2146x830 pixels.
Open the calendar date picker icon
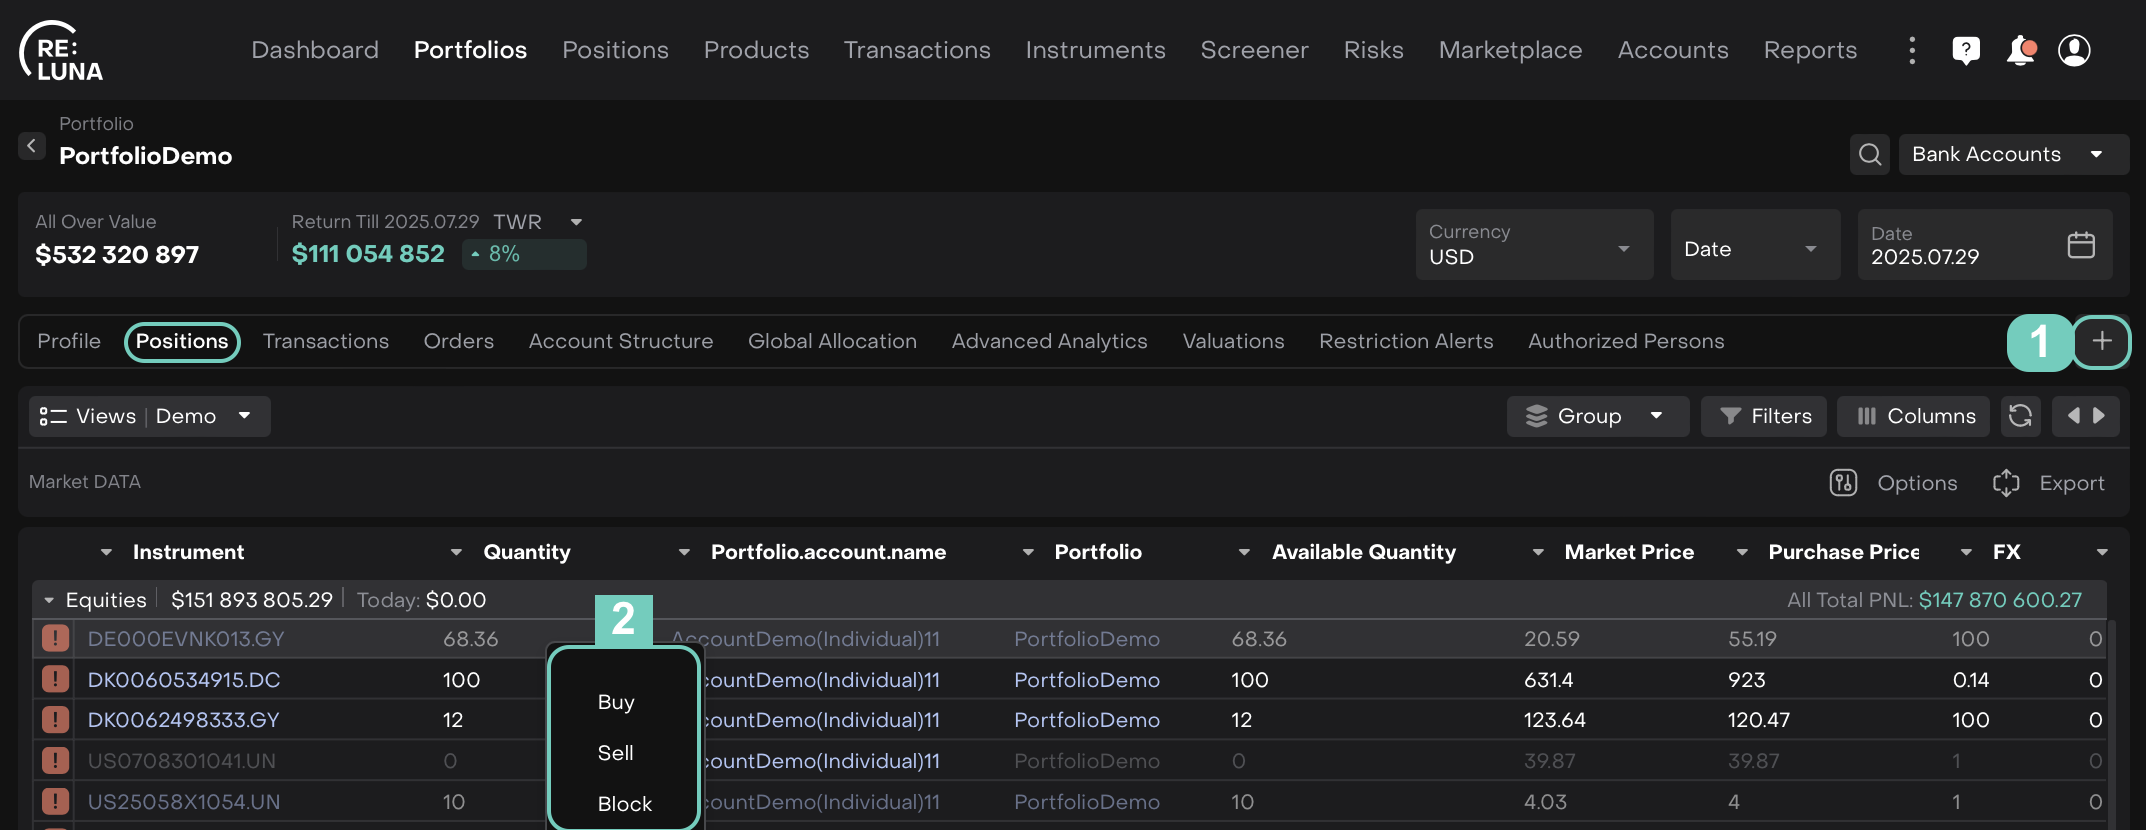pos(2080,245)
